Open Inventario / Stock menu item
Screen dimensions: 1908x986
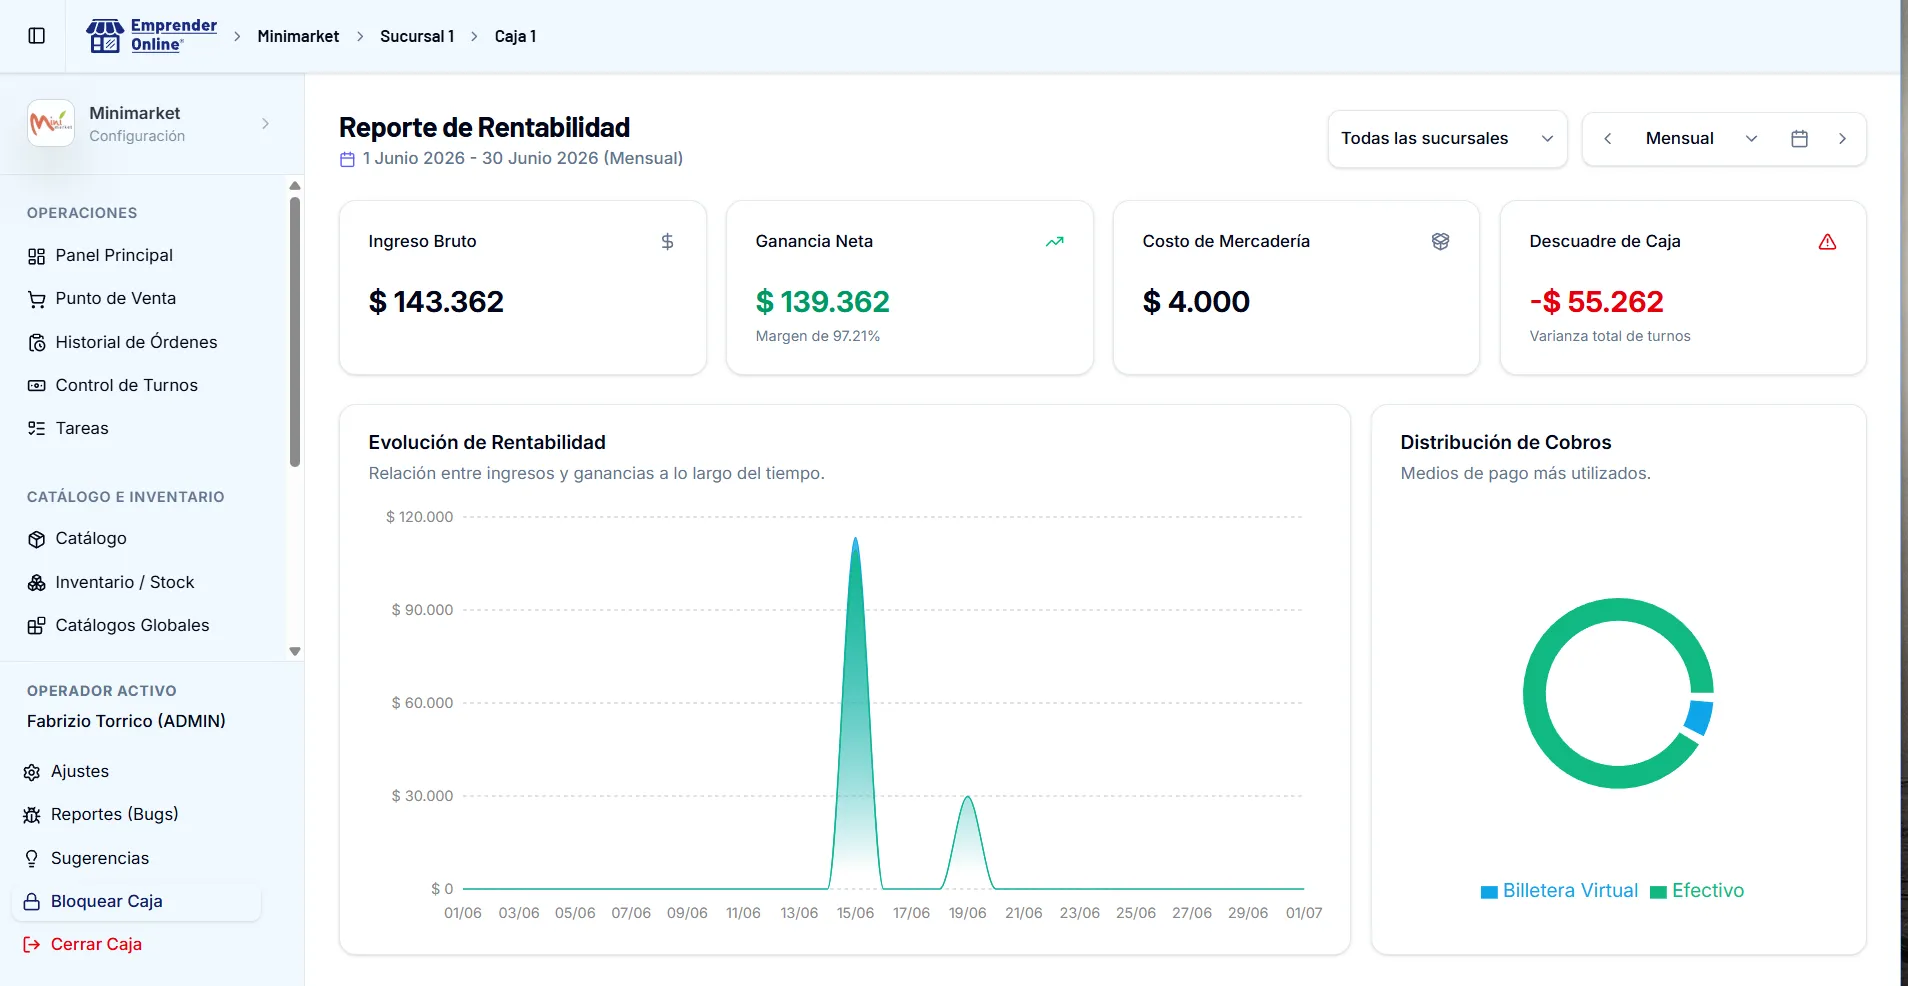click(x=125, y=583)
